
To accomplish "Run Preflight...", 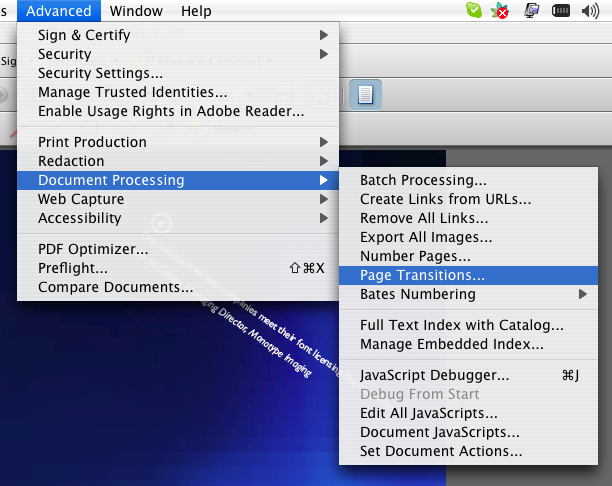I will 178,268.
